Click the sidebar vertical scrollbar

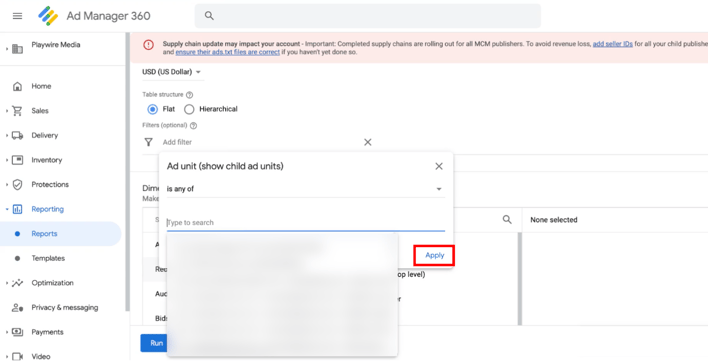click(128, 171)
